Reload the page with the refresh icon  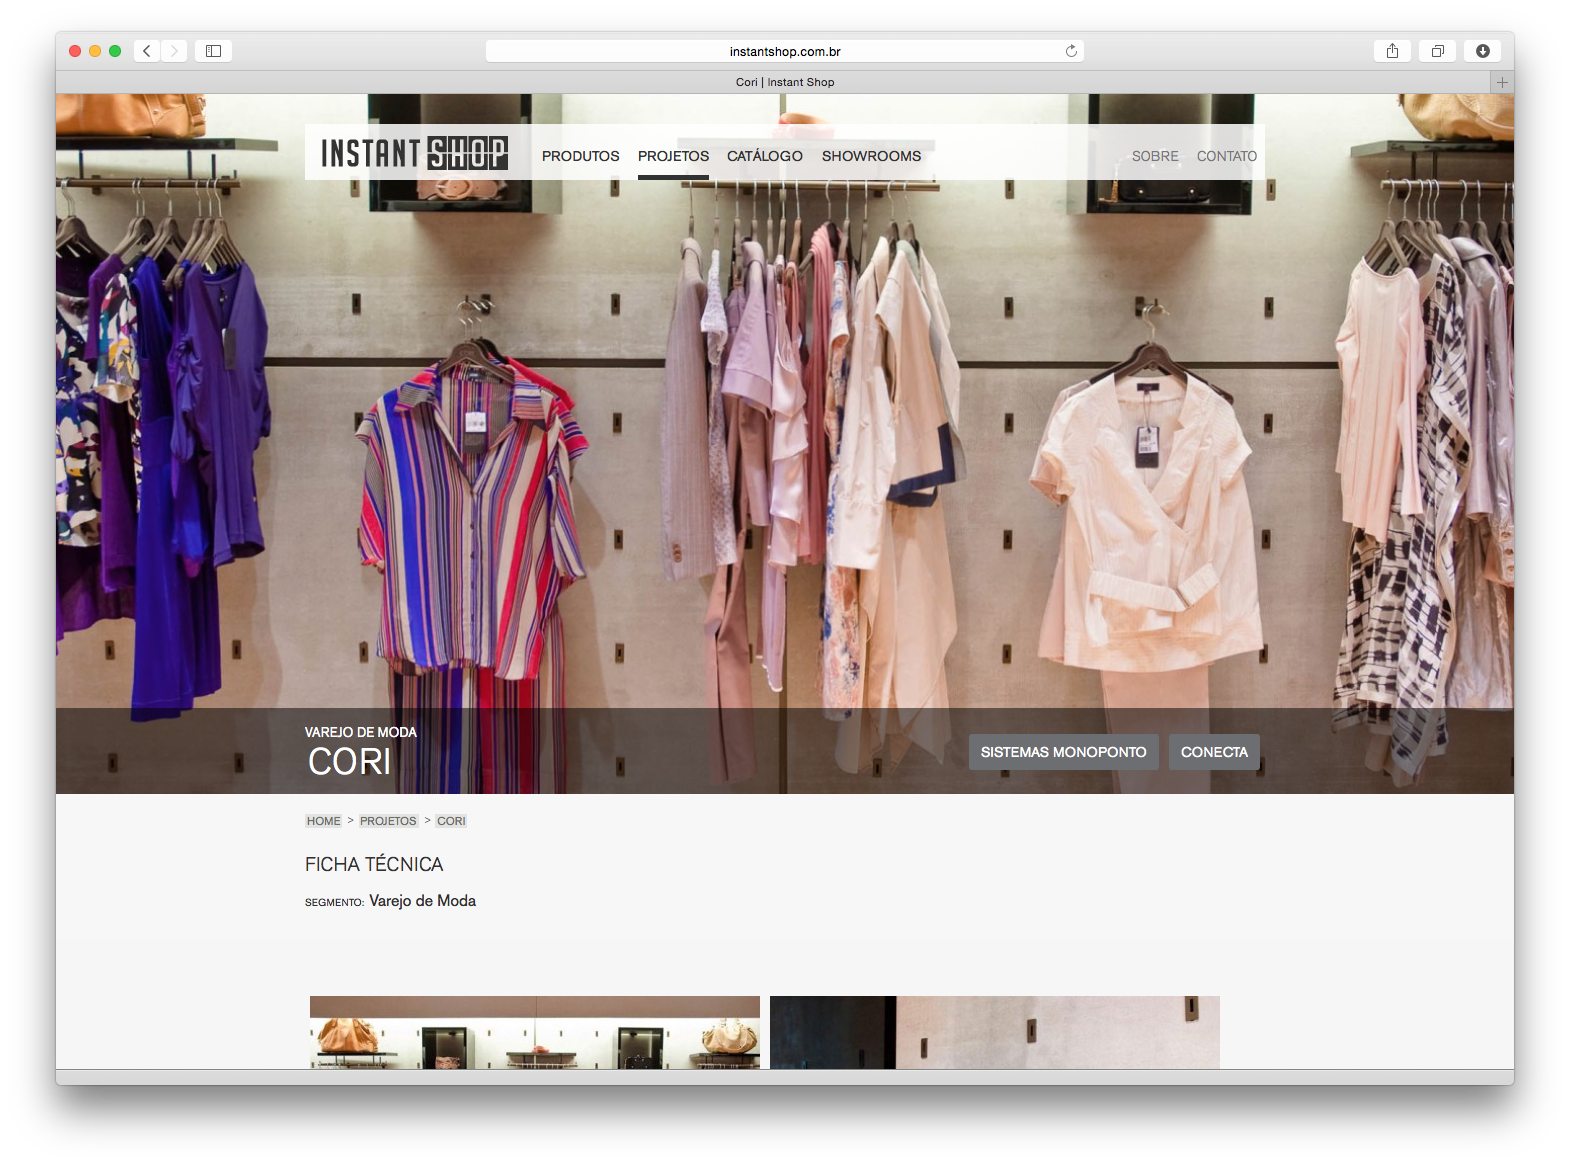coord(1071,51)
